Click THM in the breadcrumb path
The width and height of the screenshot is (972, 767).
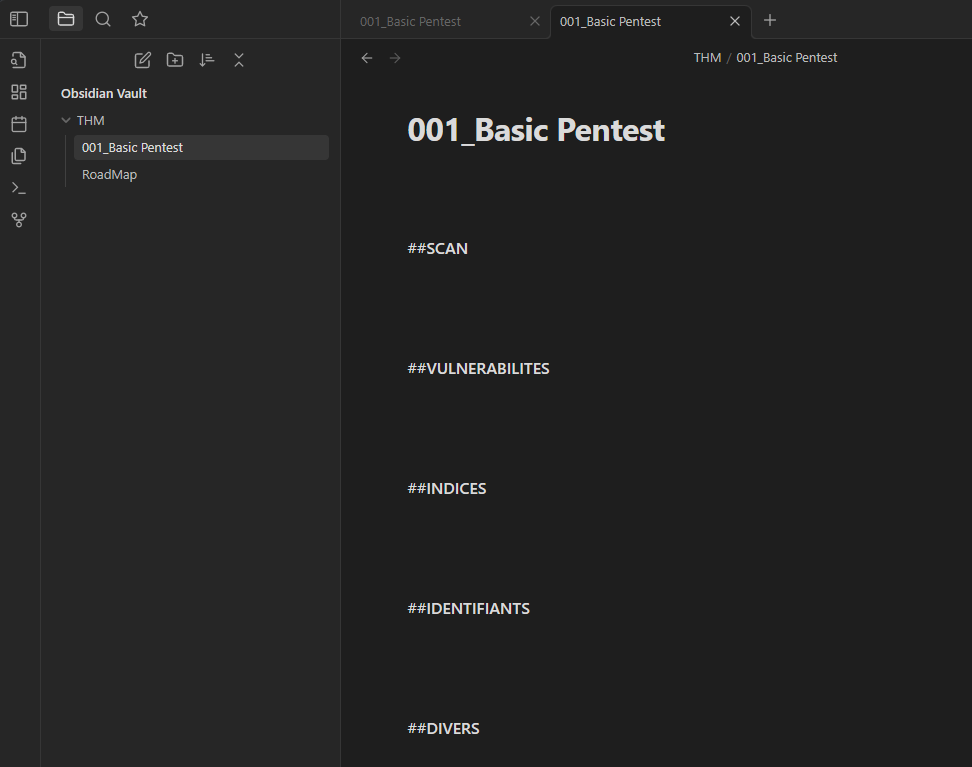coord(707,58)
